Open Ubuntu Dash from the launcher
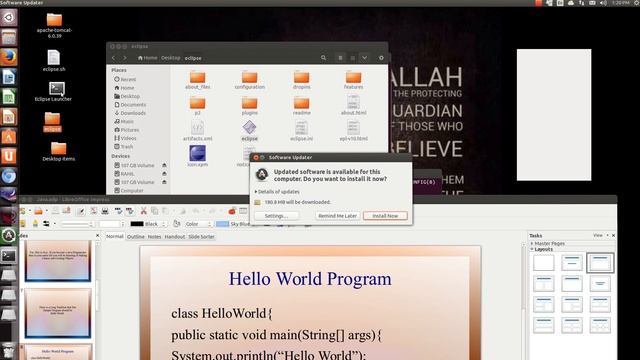640x360 pixels. (x=9, y=18)
